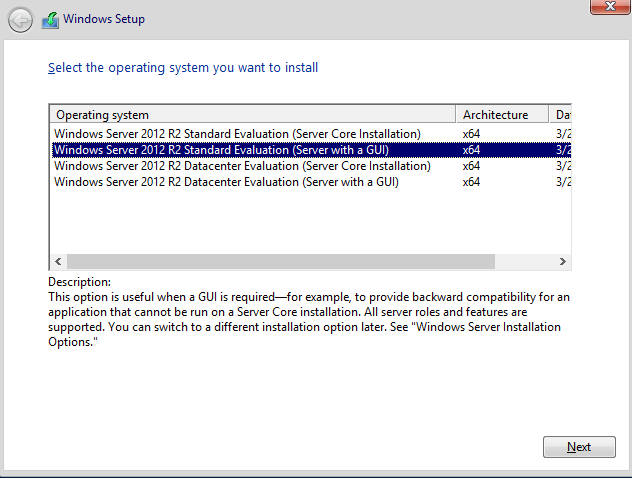632x478 pixels.
Task: Click x64 in the Datacenter Server Core row
Action: point(471,166)
